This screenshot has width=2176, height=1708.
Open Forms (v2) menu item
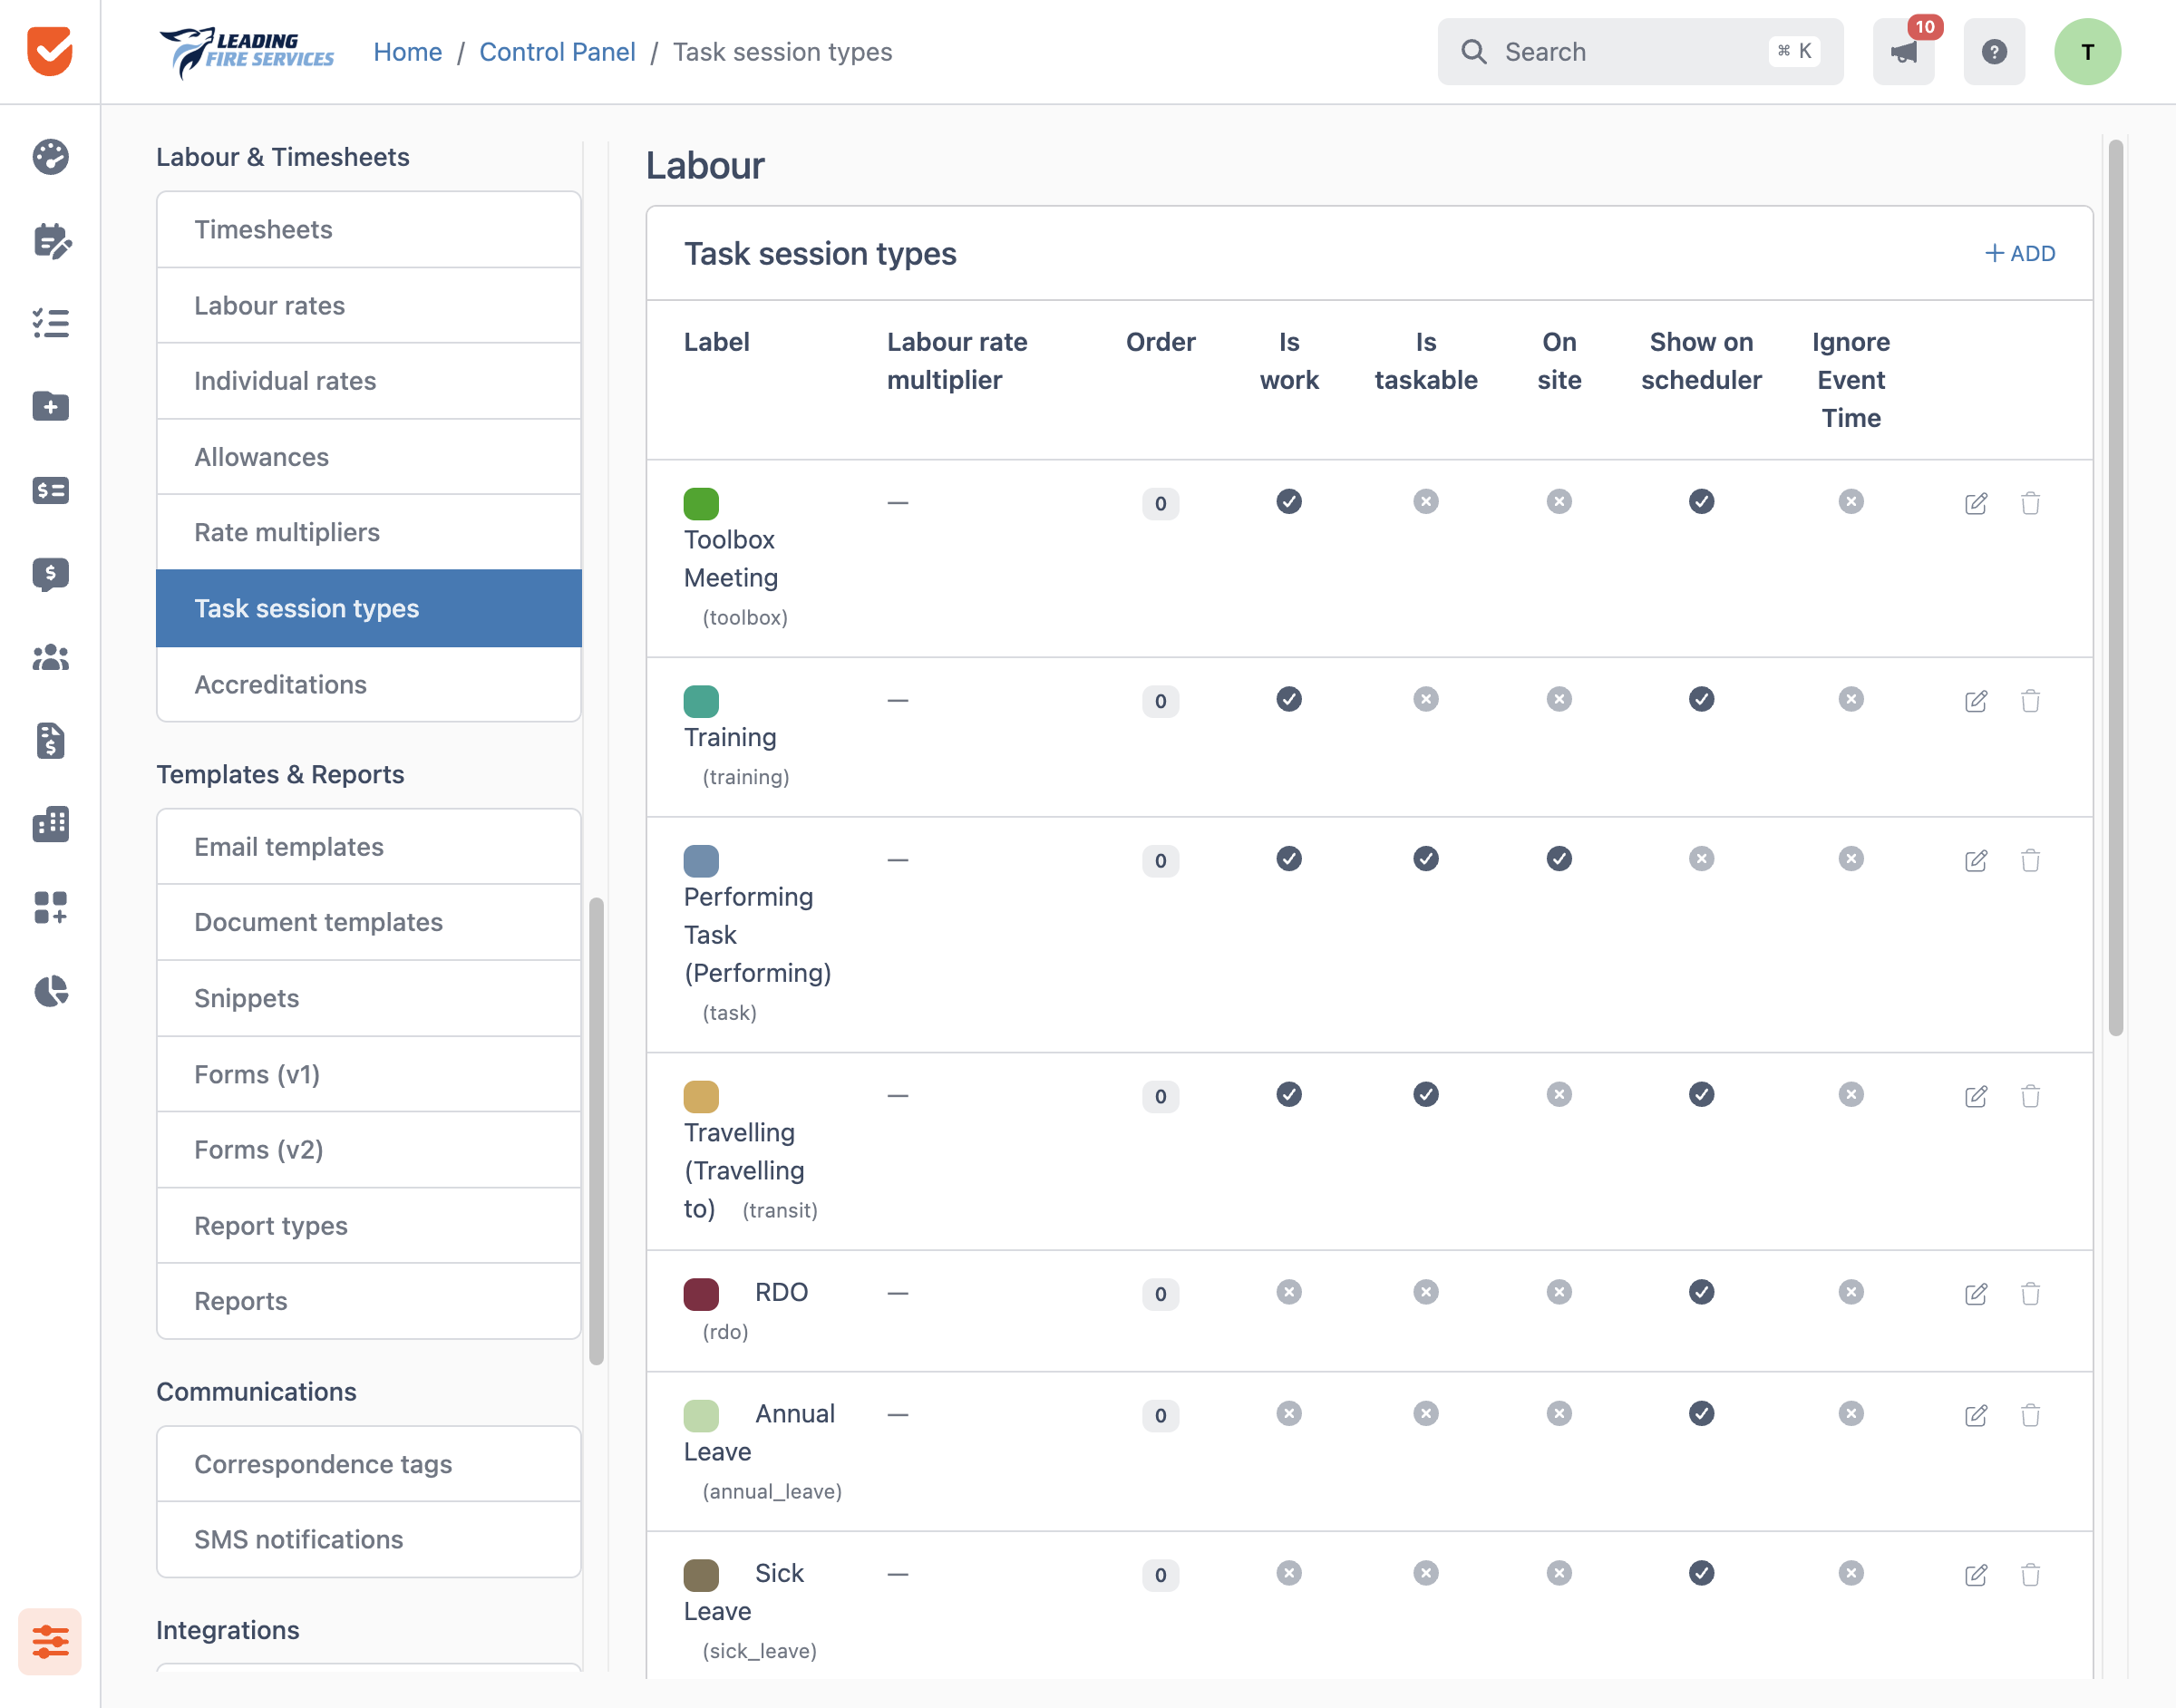pos(369,1149)
